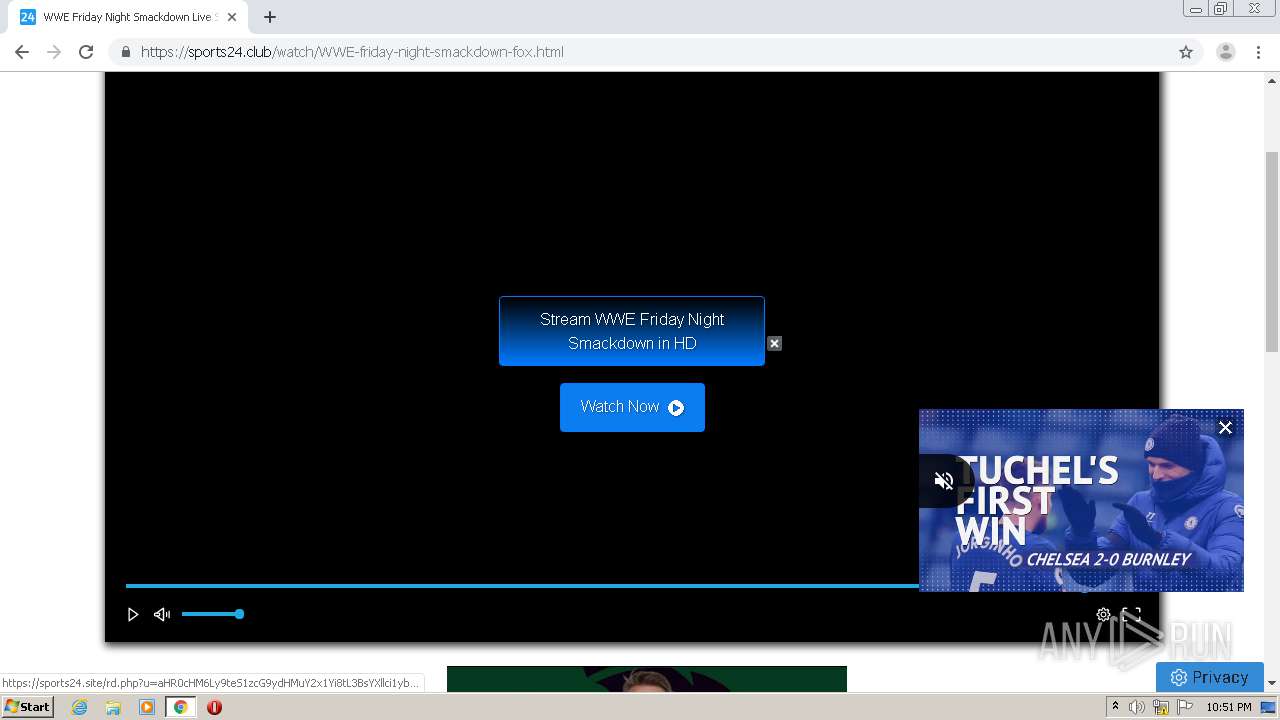Screen dimensions: 1280x720
Task: Open the Windows Start menu
Action: [x=27, y=706]
